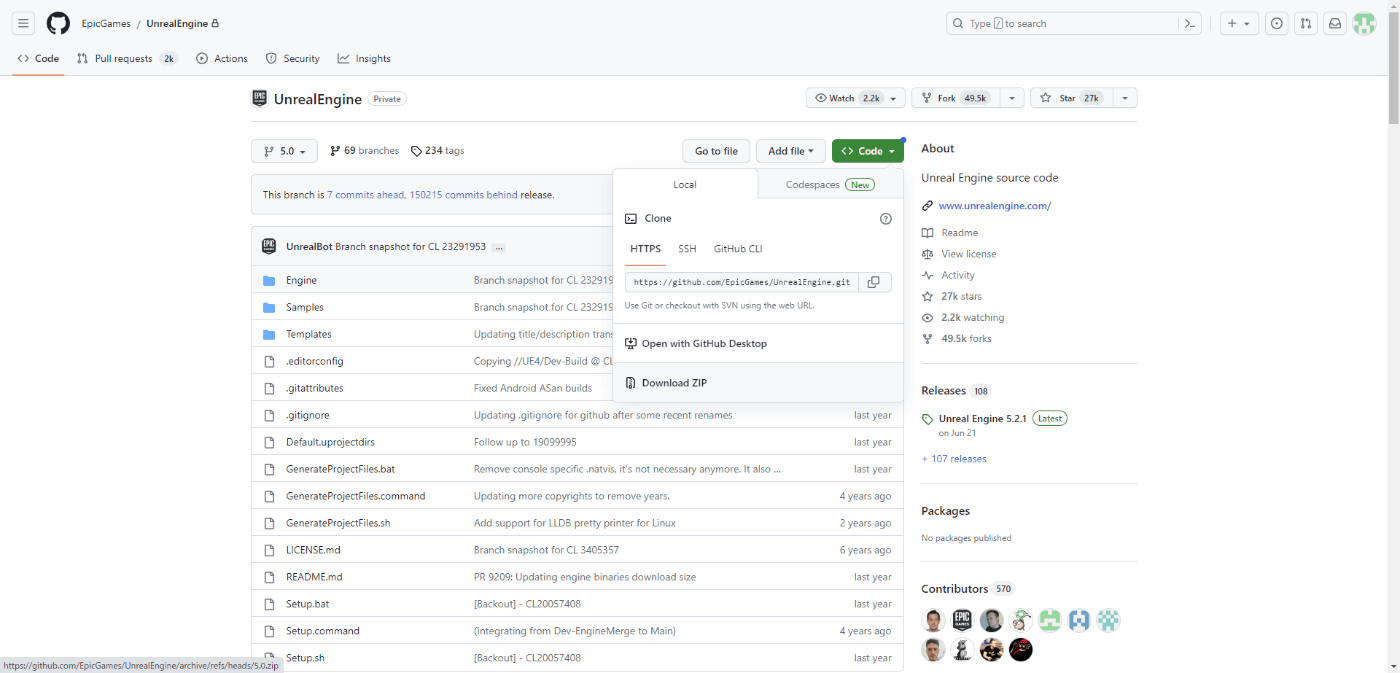Go to GitHub home via Octocat logo
Image resolution: width=1400 pixels, height=673 pixels.
tap(58, 23)
